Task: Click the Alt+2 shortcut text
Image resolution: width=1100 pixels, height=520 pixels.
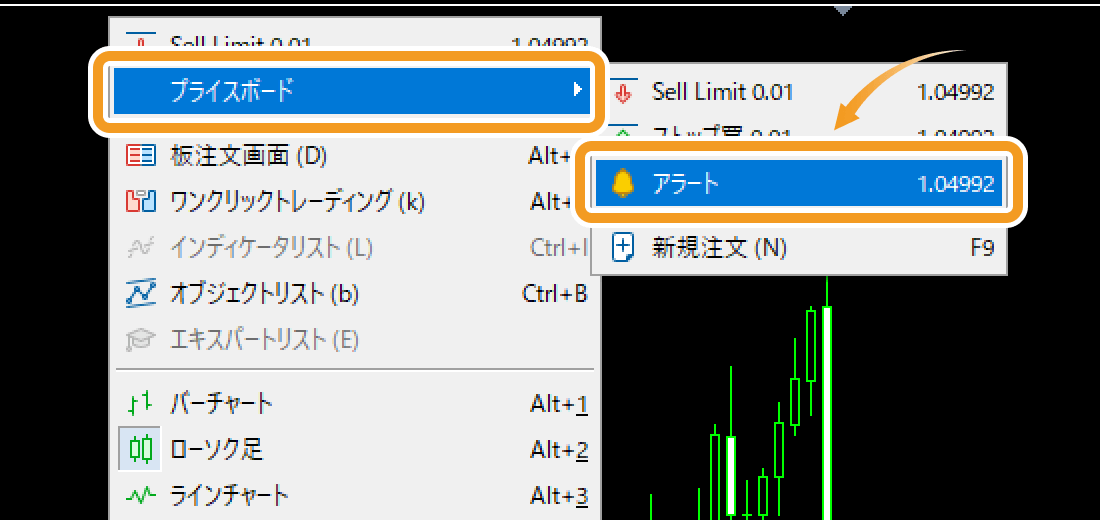Action: tap(558, 450)
